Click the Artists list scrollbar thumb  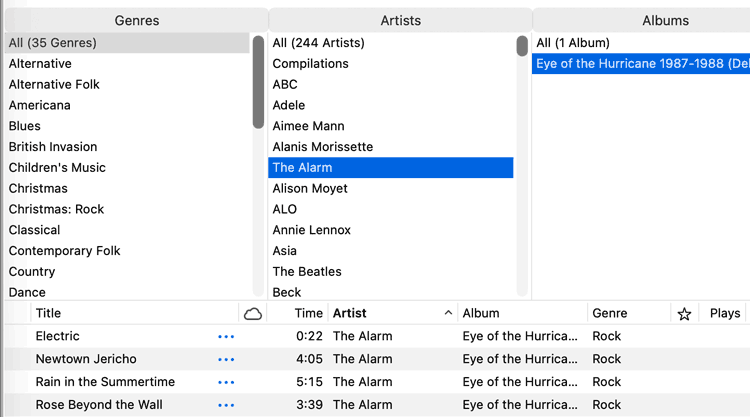point(522,46)
